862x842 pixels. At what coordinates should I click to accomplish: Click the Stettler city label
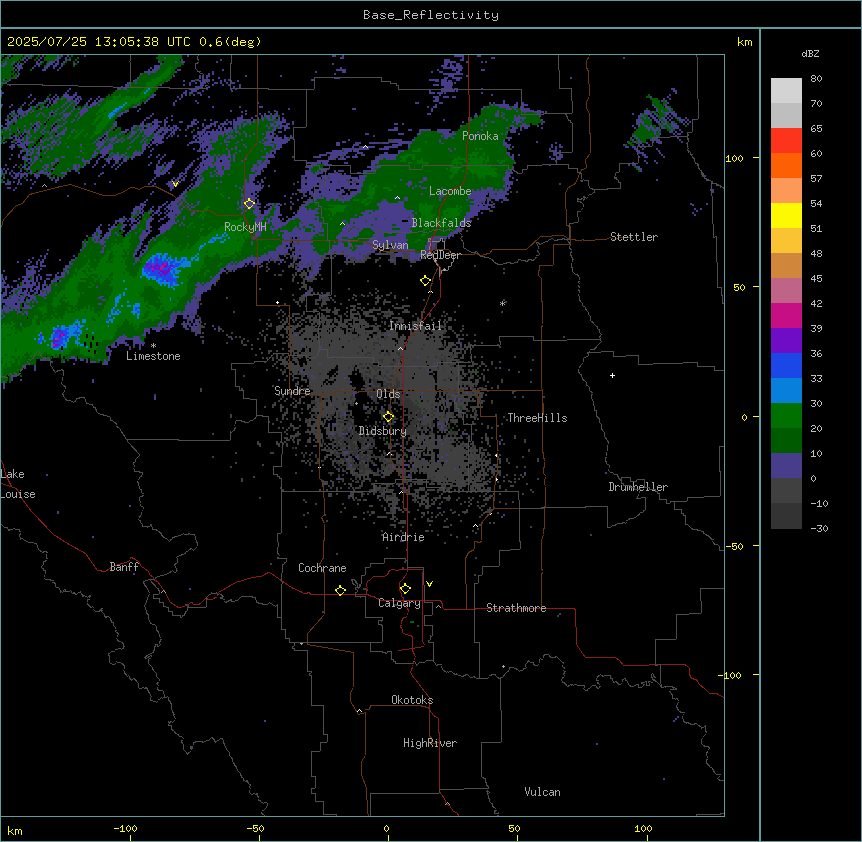point(634,237)
